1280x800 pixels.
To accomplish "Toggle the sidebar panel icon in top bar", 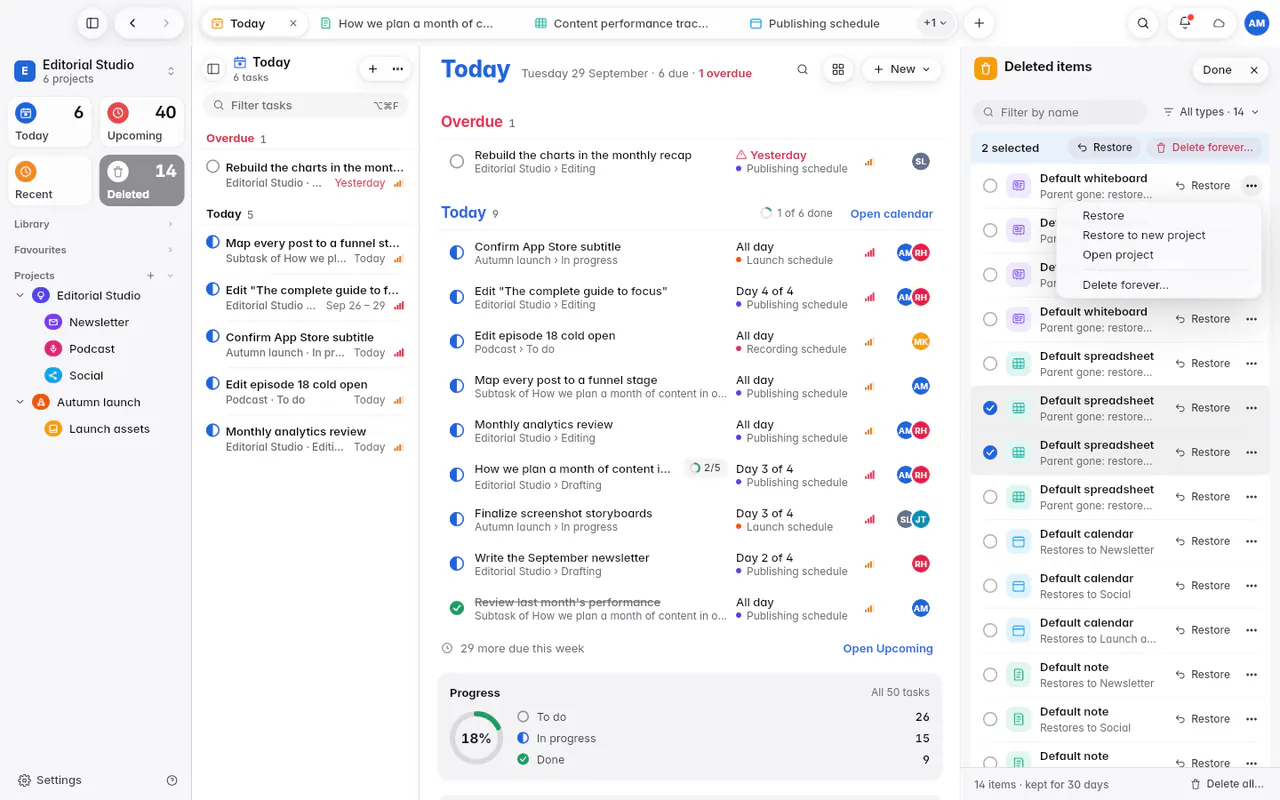I will point(92,23).
